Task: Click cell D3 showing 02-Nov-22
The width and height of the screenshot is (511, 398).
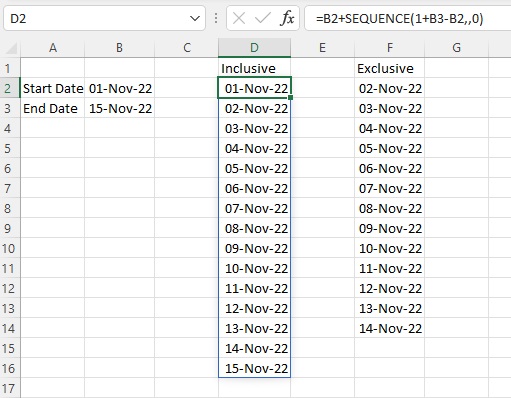Action: [x=254, y=108]
